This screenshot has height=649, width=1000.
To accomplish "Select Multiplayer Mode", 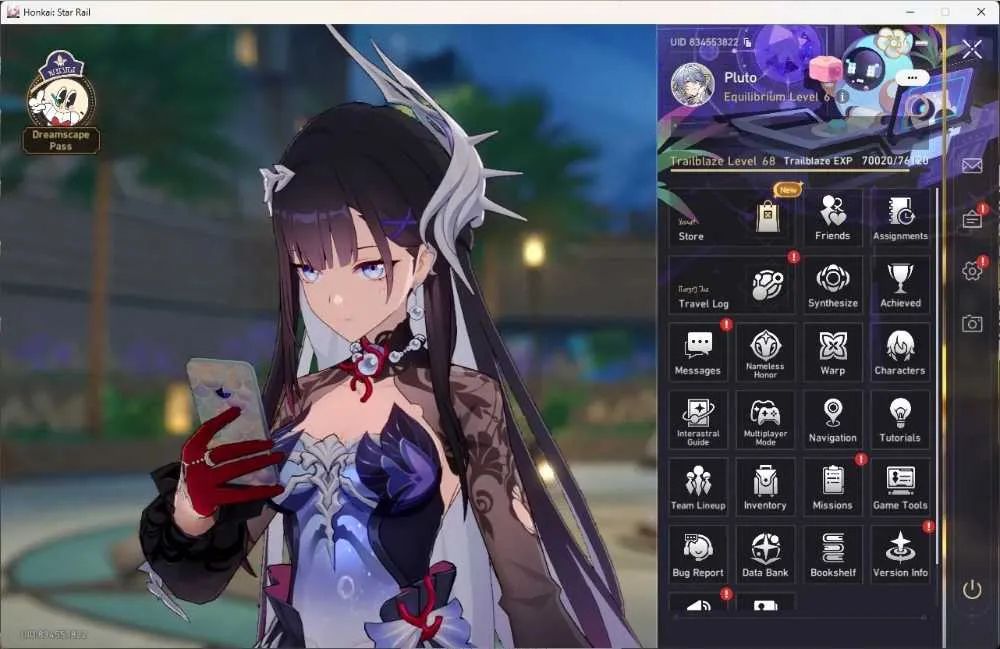I will pyautogui.click(x=765, y=420).
